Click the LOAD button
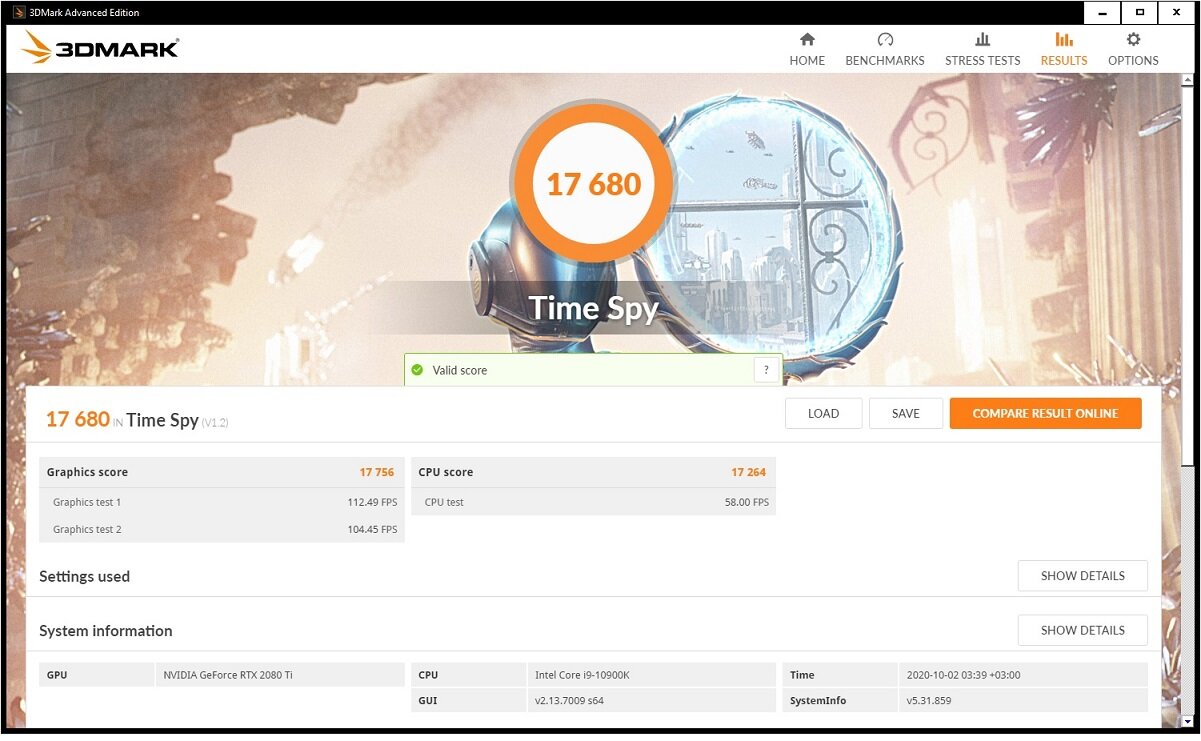The width and height of the screenshot is (1201, 741). (x=823, y=414)
